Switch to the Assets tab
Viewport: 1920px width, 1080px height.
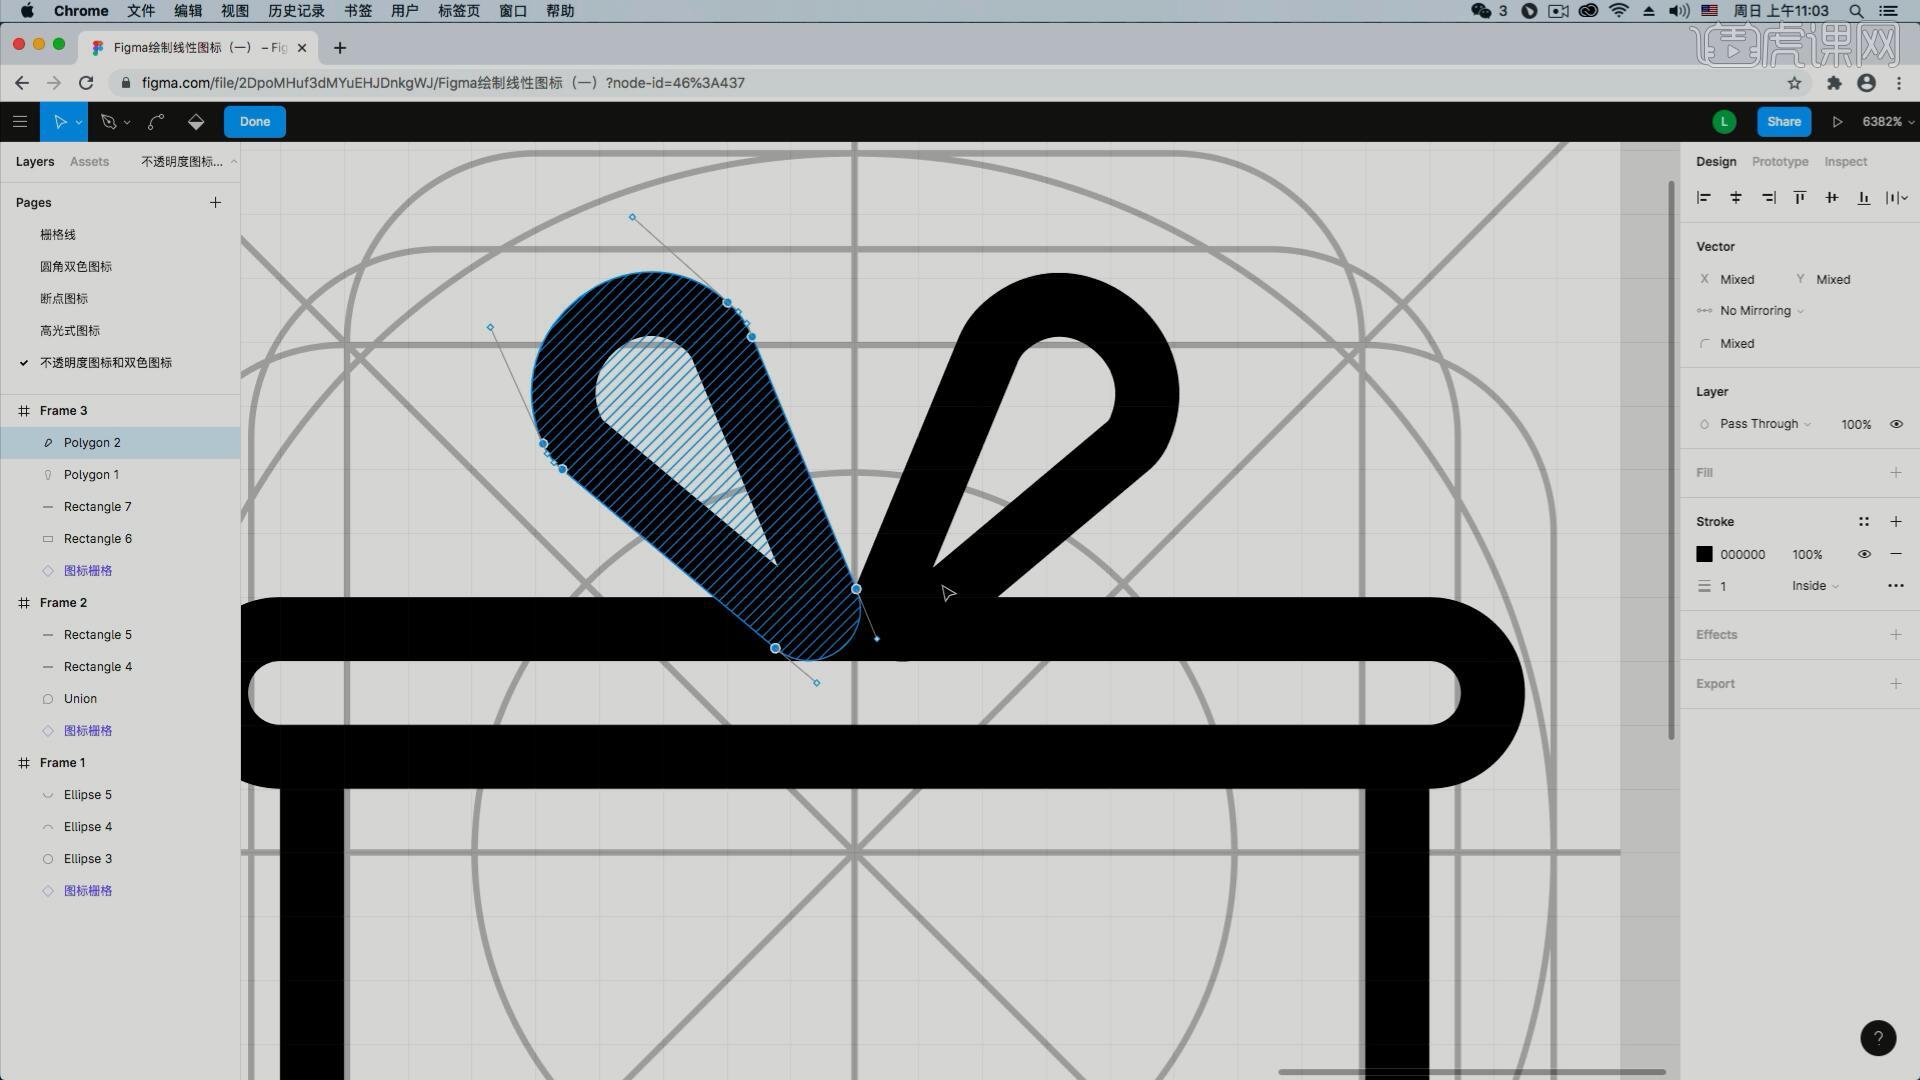(x=89, y=162)
